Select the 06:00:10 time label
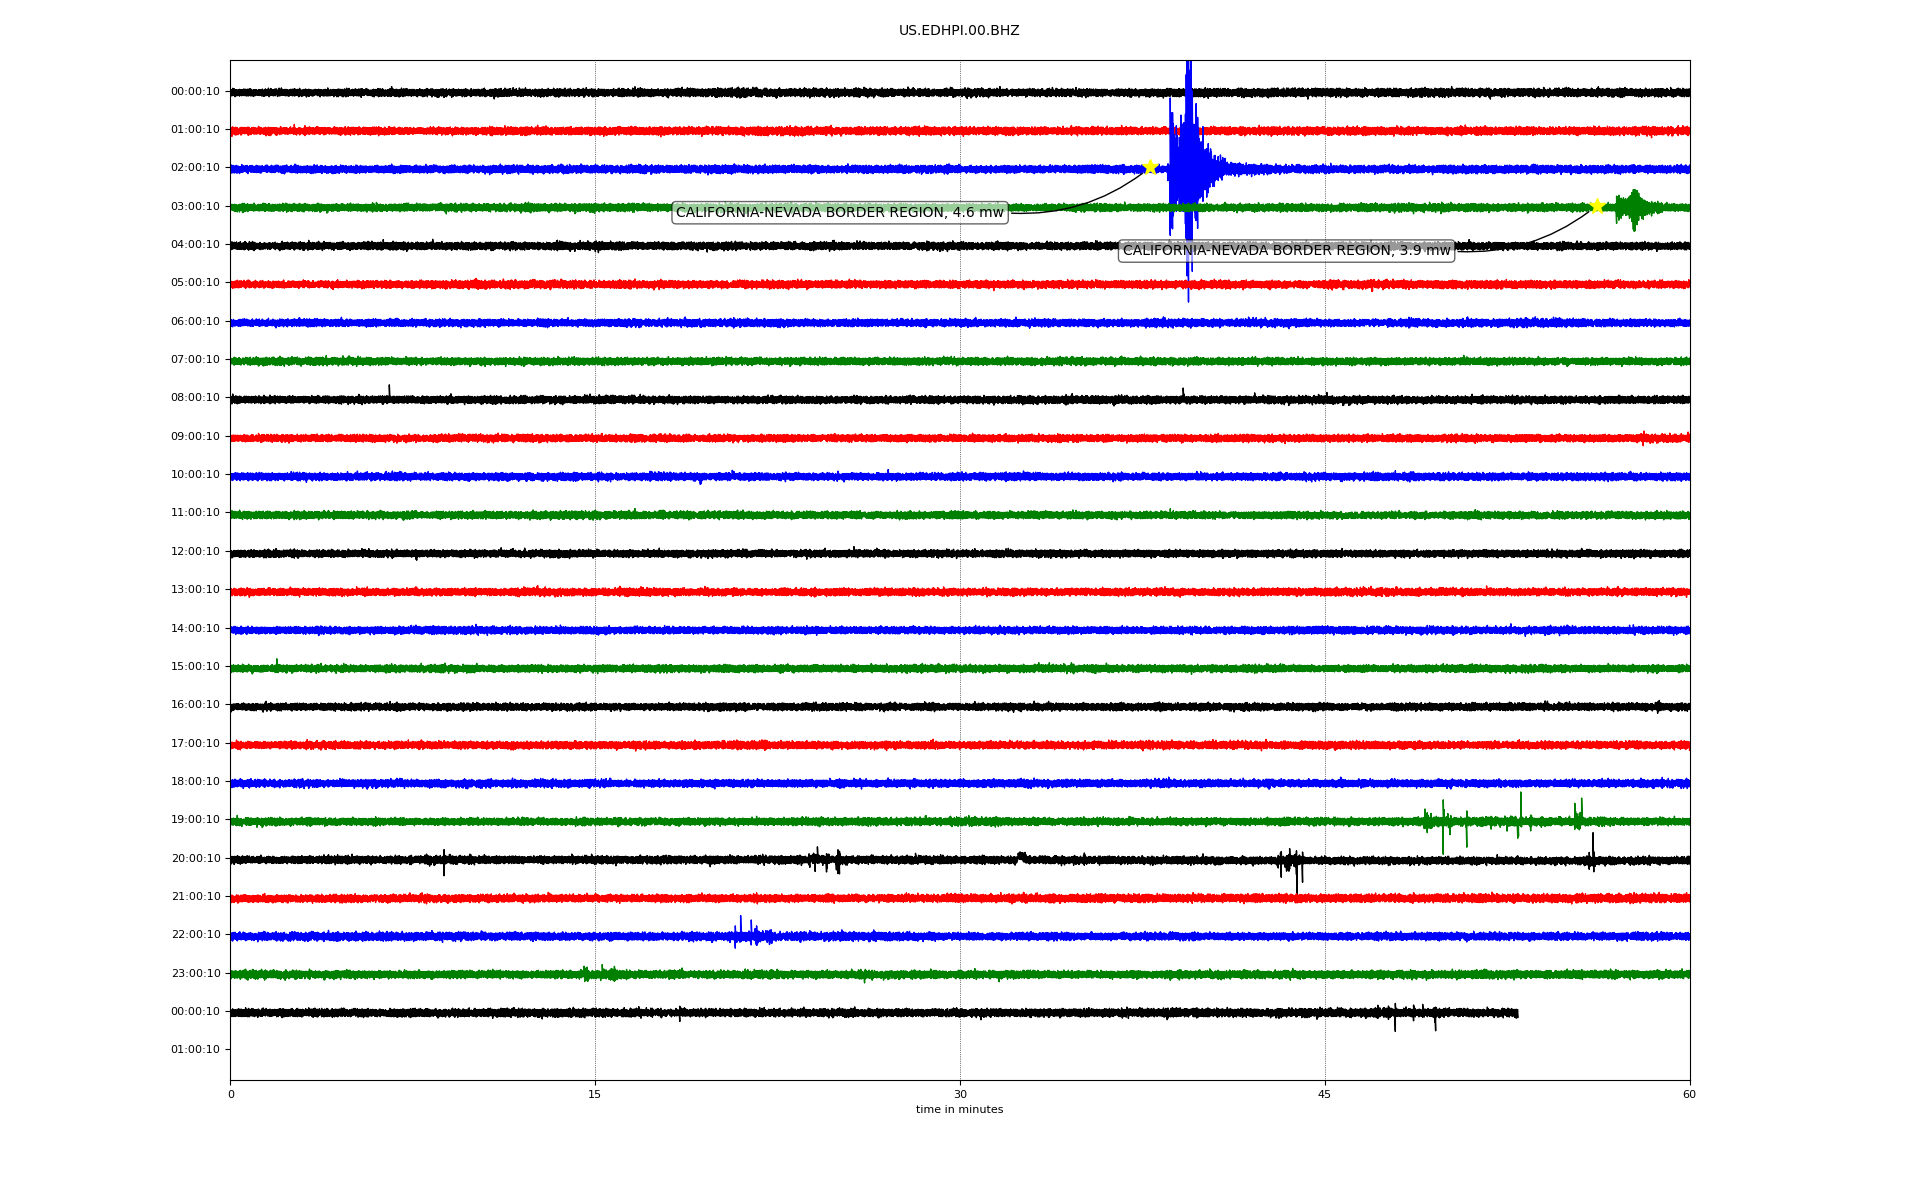Viewport: 1920px width, 1200px height. click(x=195, y=322)
